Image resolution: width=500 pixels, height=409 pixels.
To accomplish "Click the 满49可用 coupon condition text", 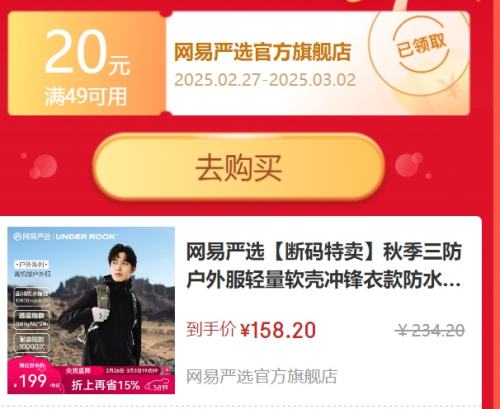I will tap(86, 96).
